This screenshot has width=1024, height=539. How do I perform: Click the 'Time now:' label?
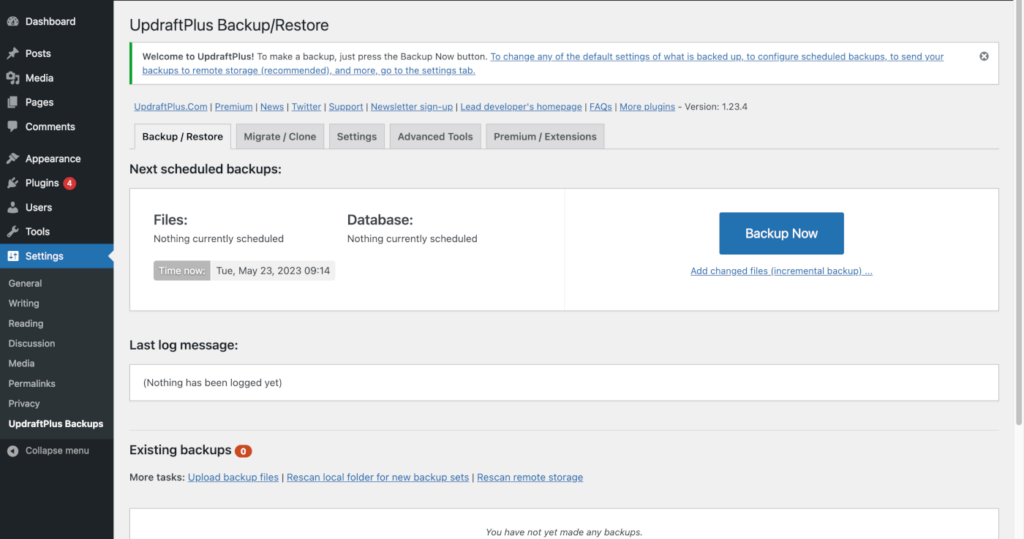[182, 270]
